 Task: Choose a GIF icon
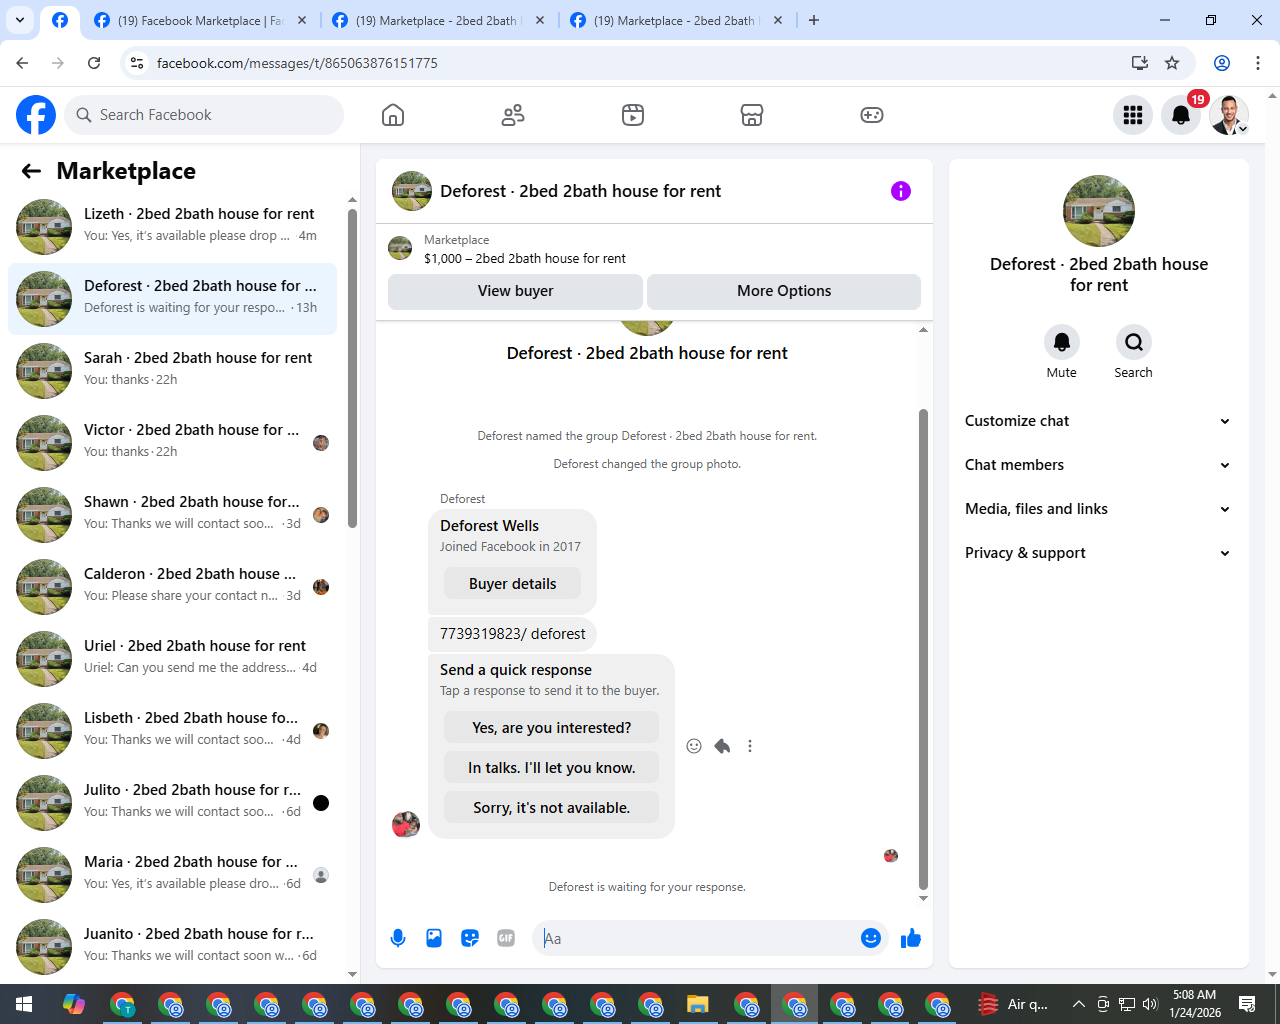click(x=506, y=938)
